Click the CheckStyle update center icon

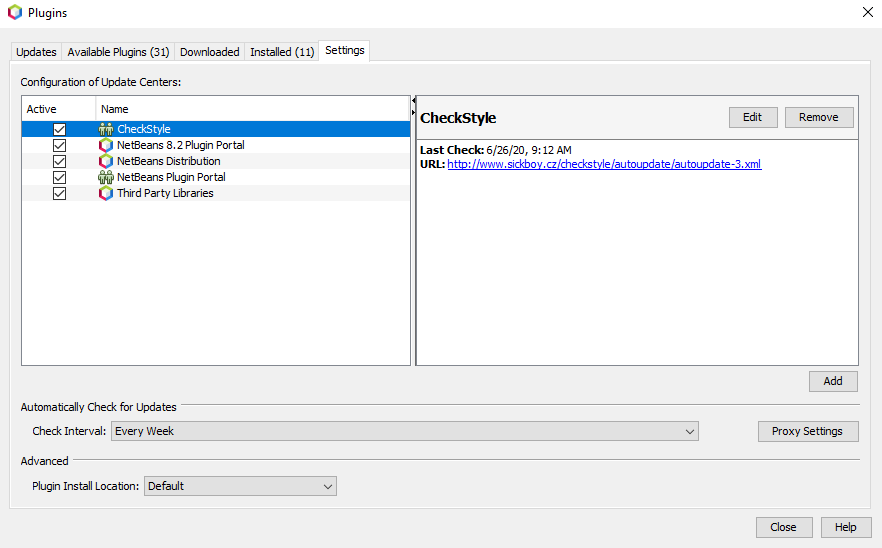tap(106, 129)
